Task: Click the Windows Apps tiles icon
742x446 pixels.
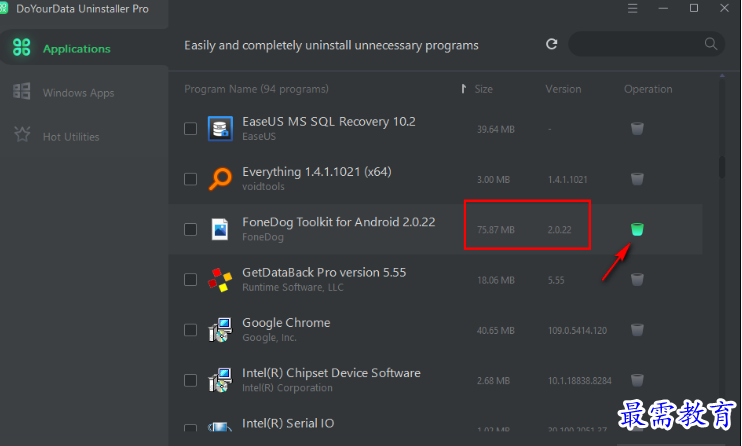Action: [x=22, y=91]
